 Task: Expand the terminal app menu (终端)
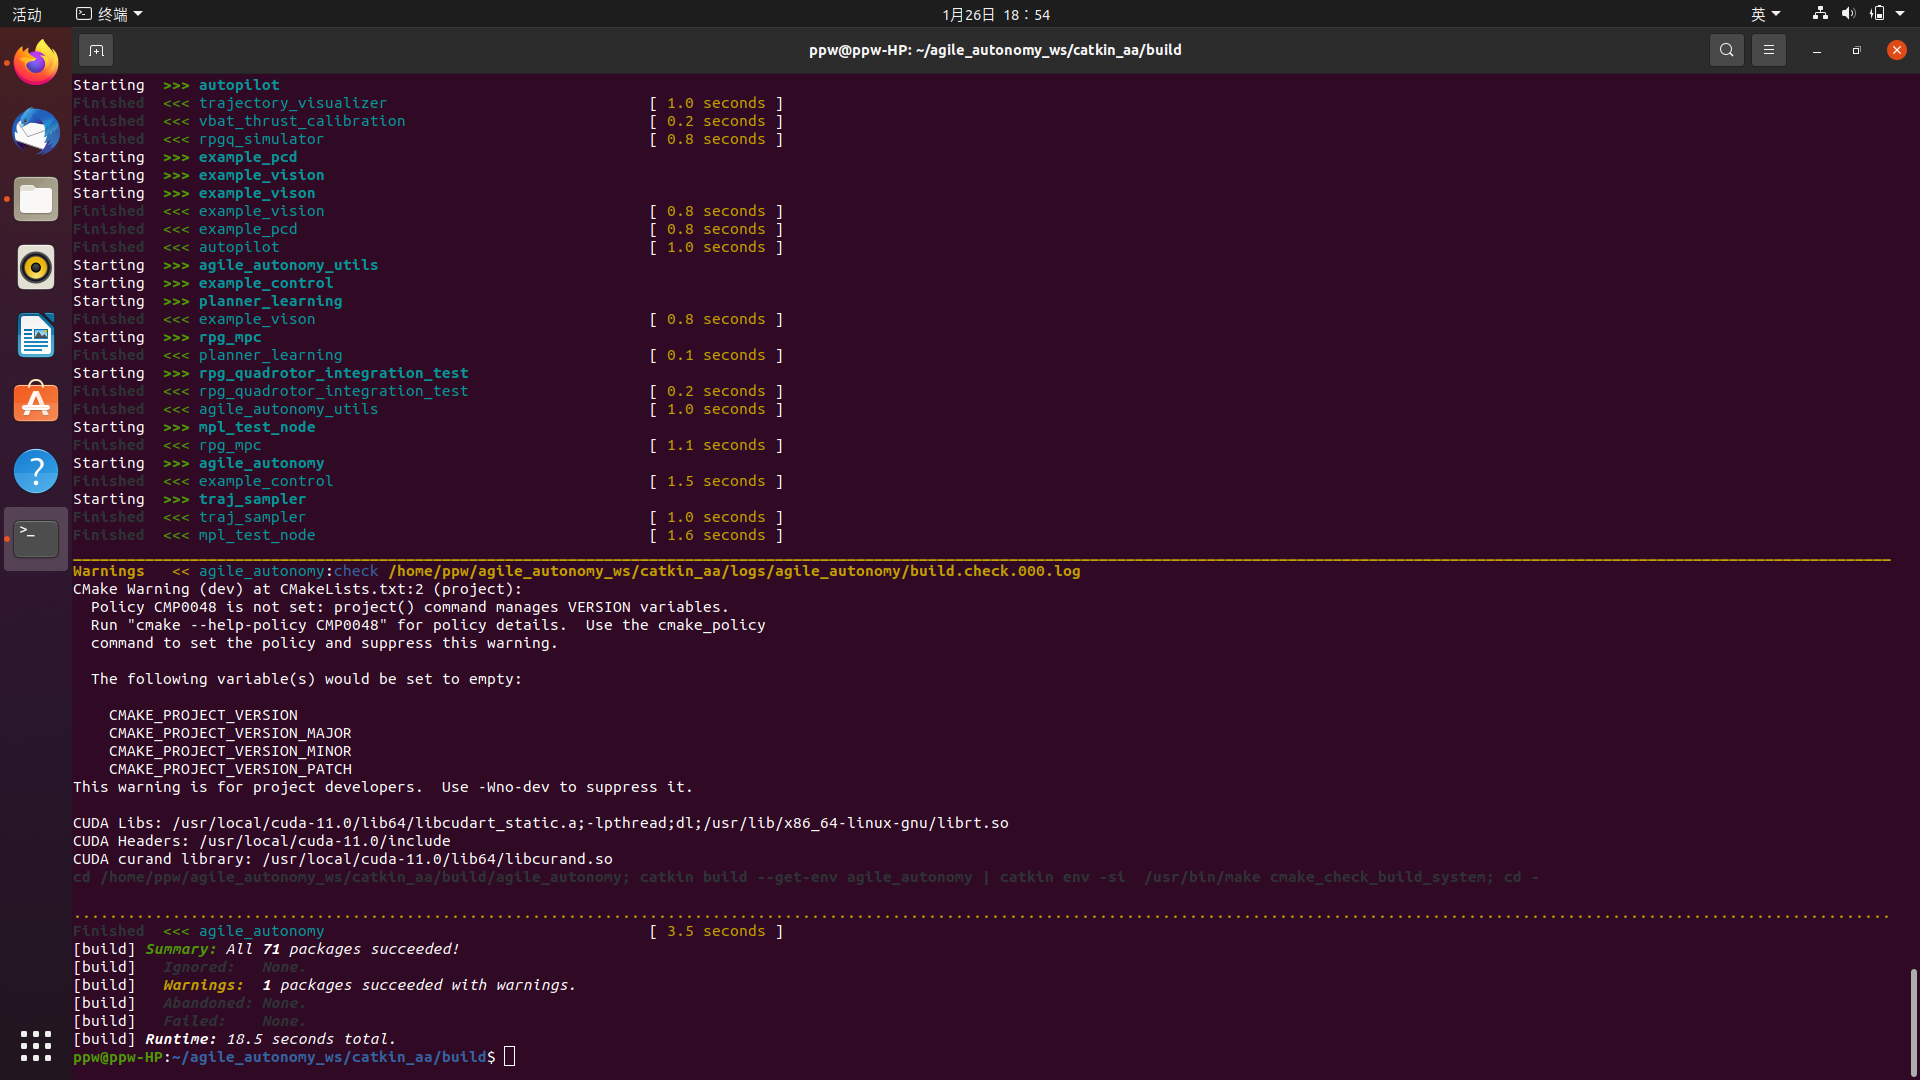(x=110, y=14)
